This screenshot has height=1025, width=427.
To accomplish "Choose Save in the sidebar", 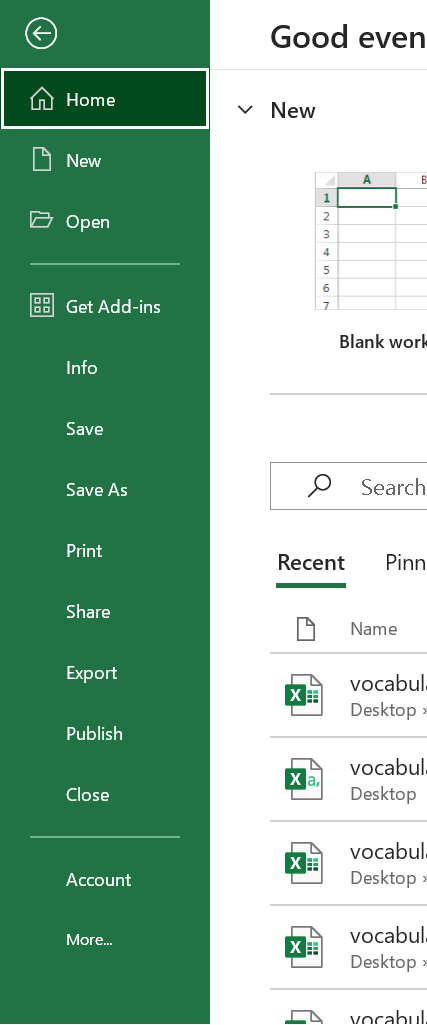I will click(x=105, y=428).
